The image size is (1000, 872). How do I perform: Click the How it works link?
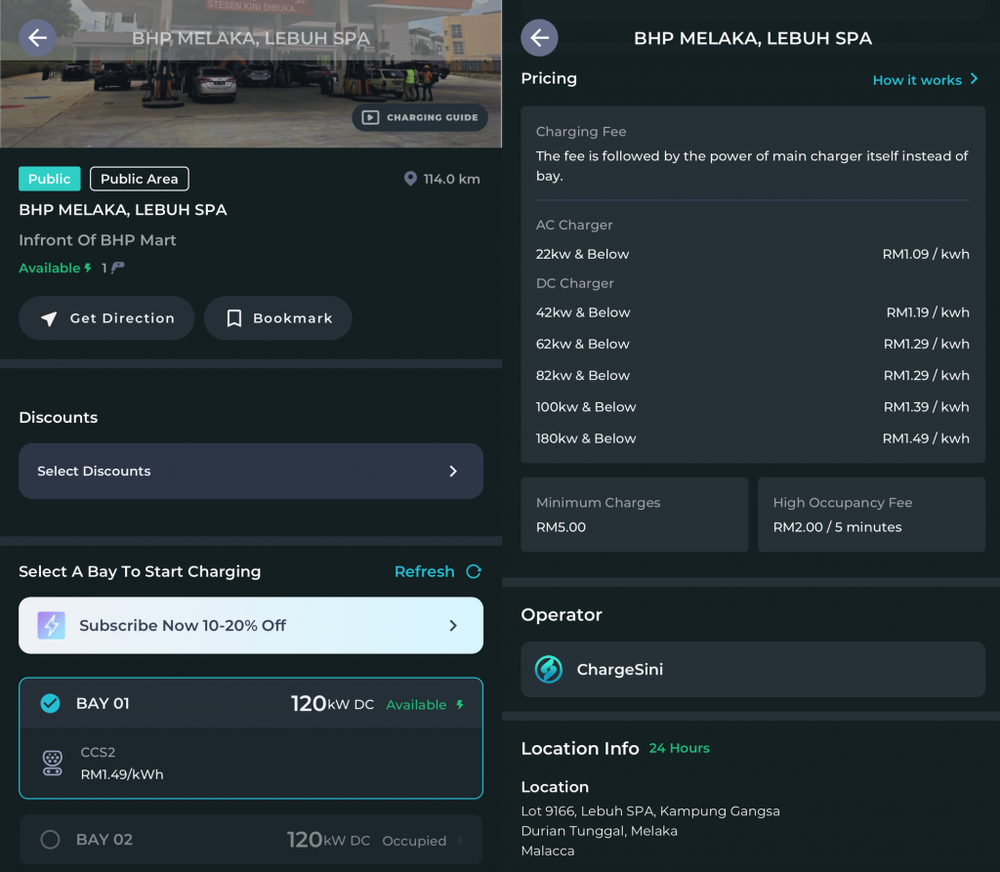917,80
